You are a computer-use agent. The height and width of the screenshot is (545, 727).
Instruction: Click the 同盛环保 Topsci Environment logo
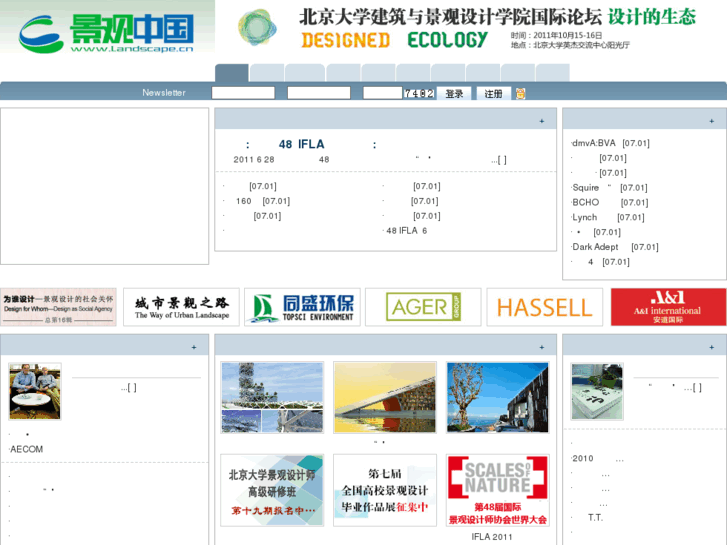coord(302,307)
